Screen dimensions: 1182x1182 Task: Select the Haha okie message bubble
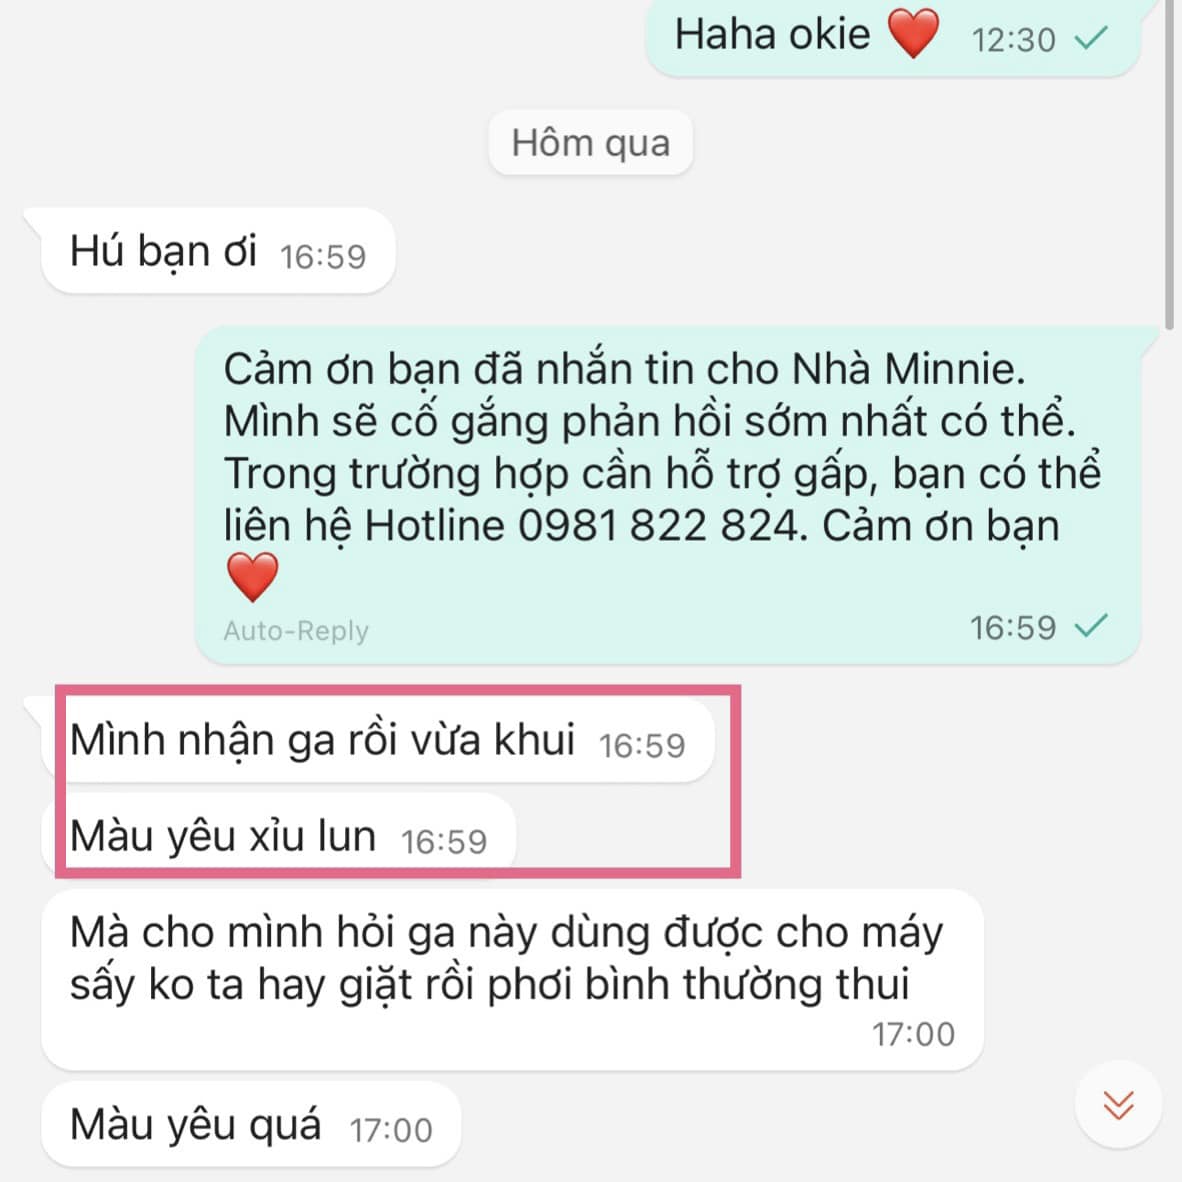(892, 36)
